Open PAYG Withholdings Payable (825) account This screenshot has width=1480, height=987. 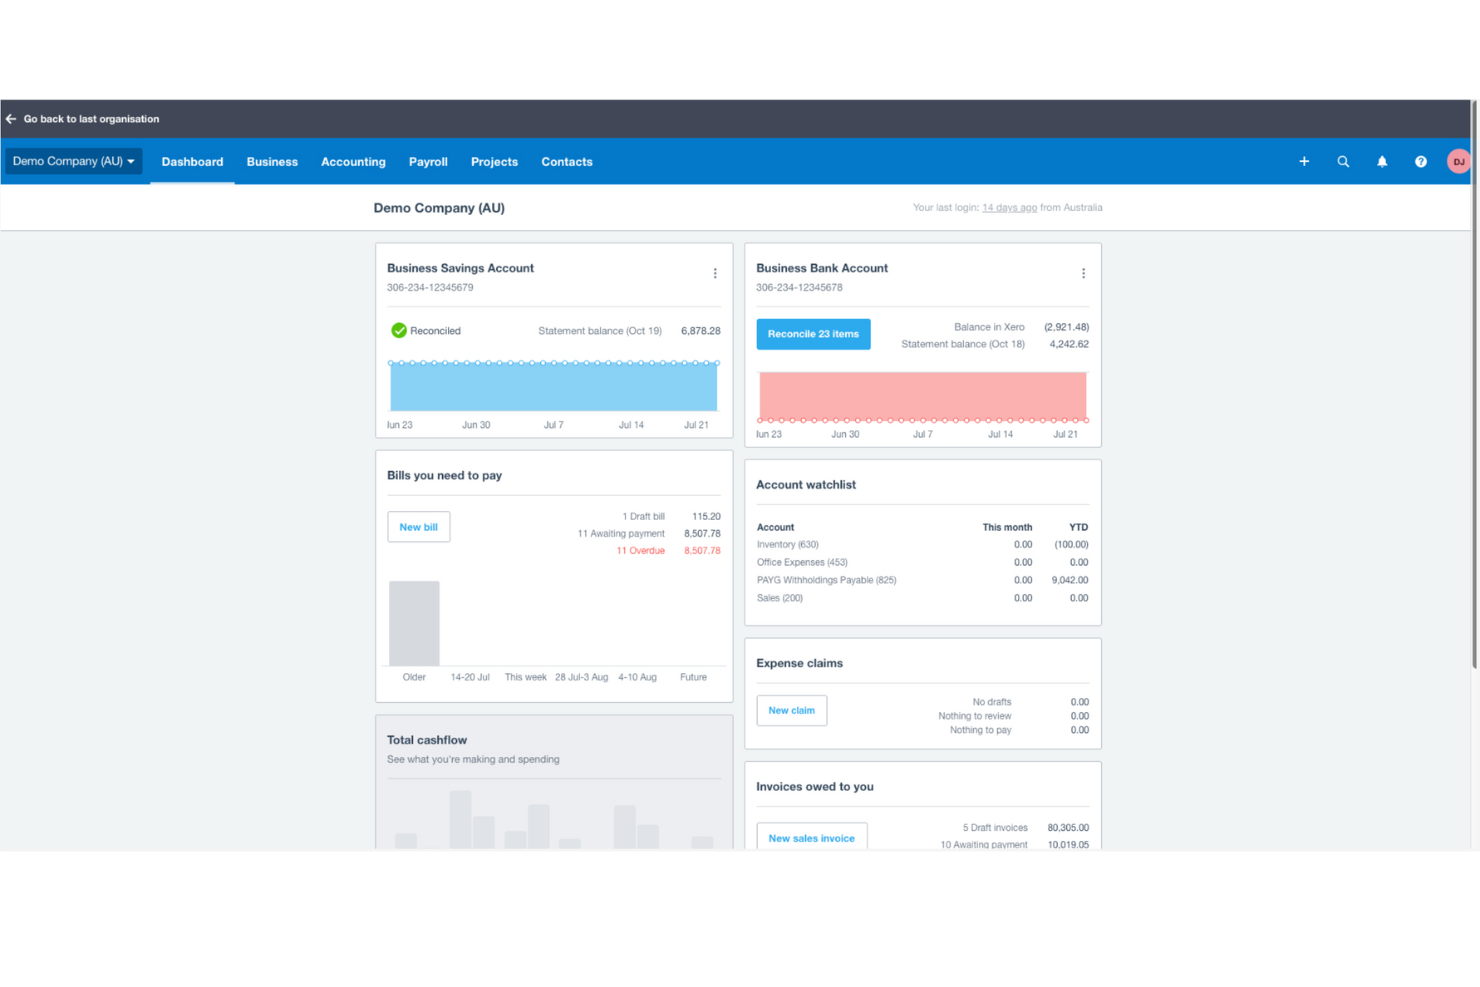(x=826, y=580)
